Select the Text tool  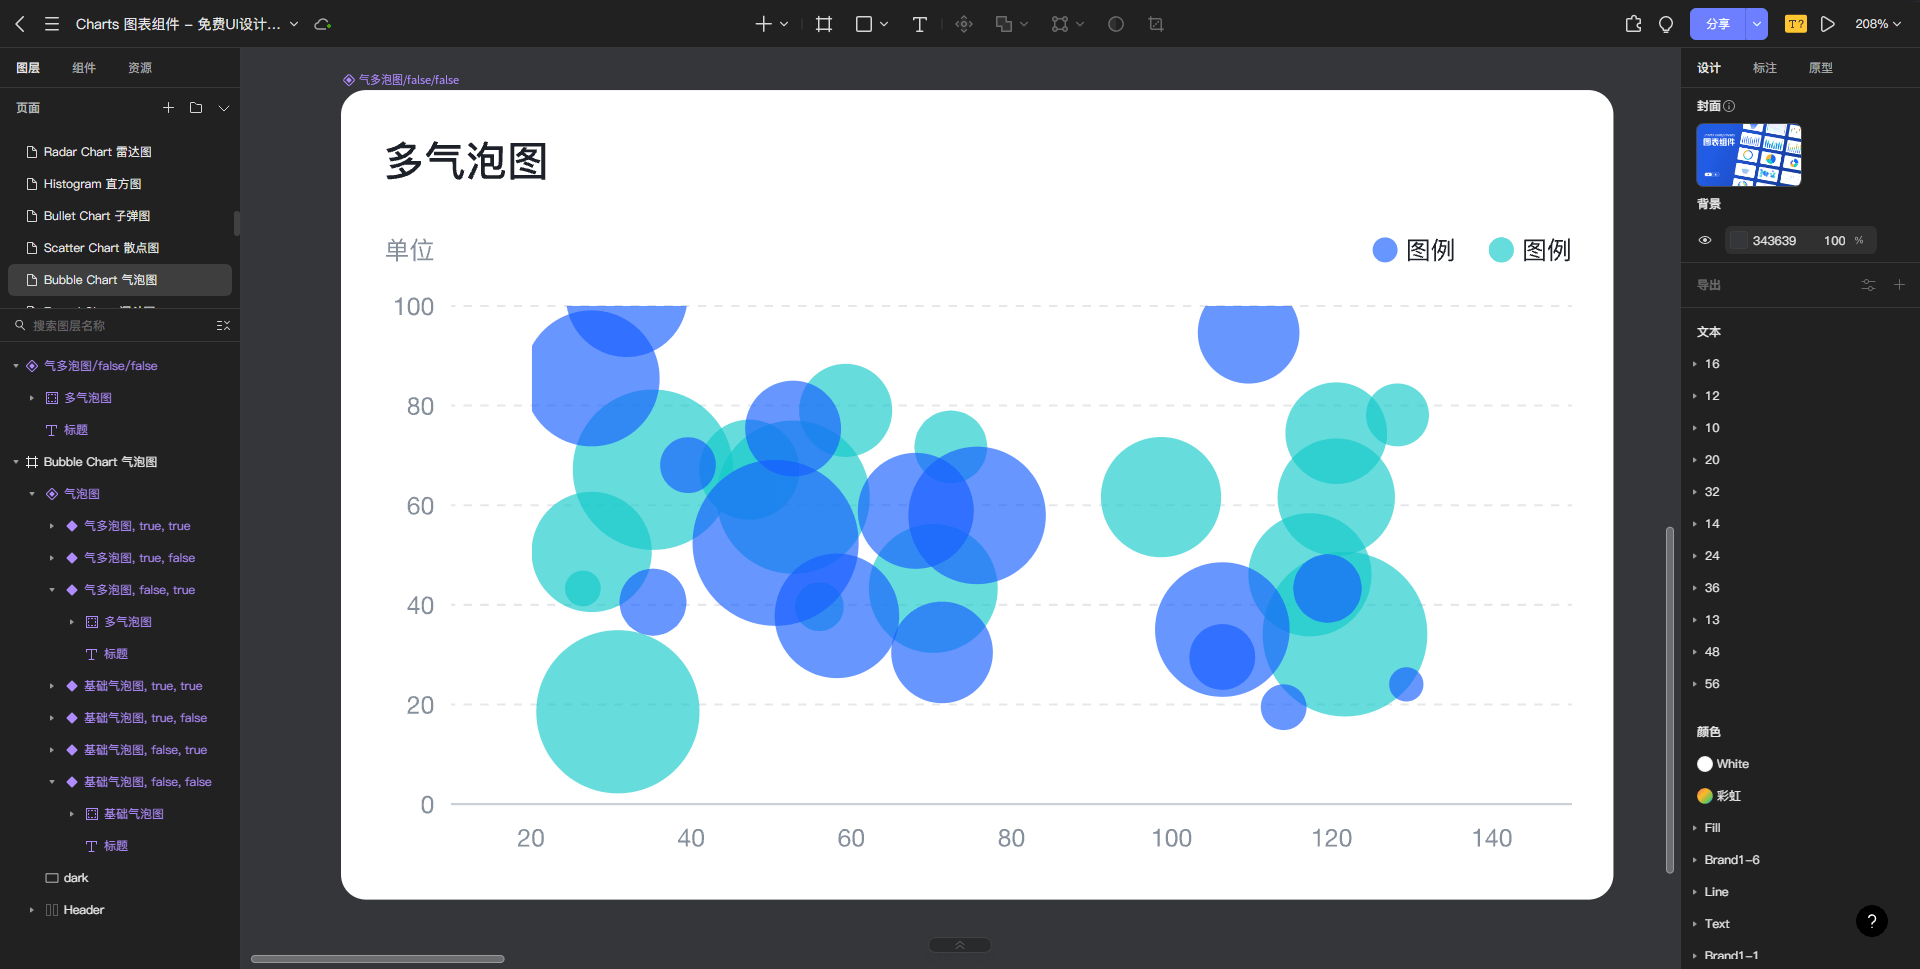920,24
